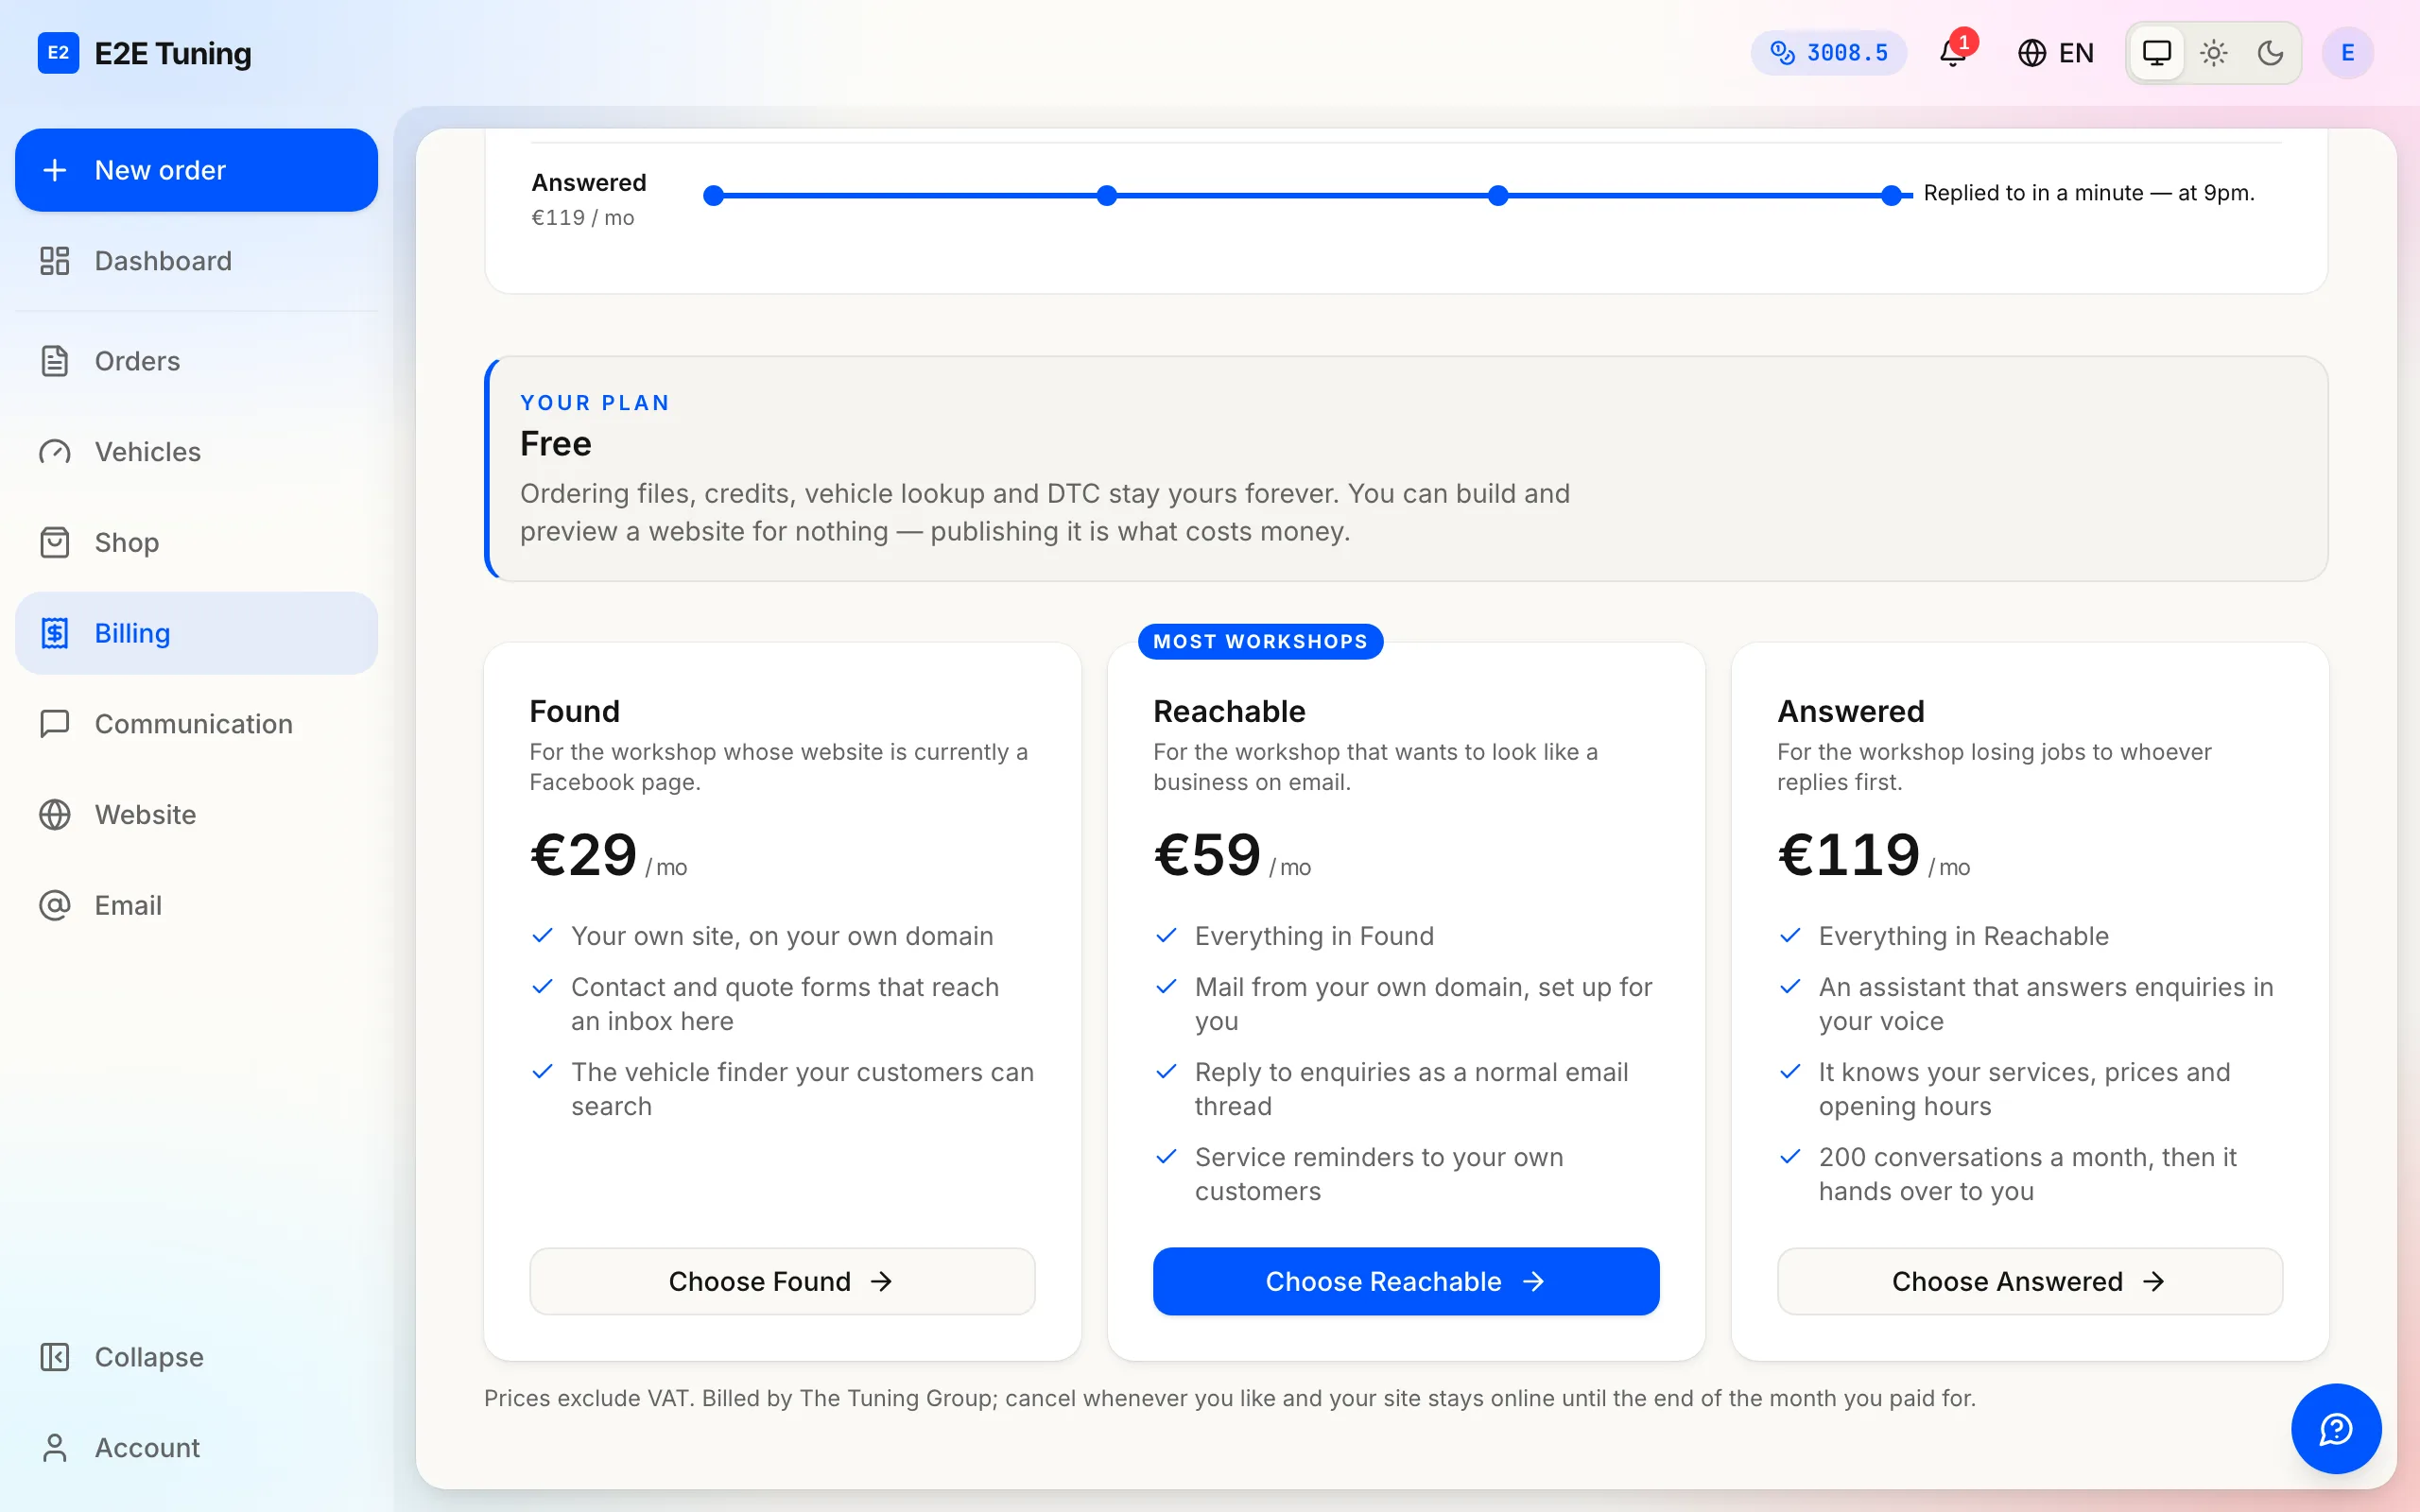Image resolution: width=2420 pixels, height=1512 pixels.
Task: Click the Orders document icon
Action: (x=55, y=361)
